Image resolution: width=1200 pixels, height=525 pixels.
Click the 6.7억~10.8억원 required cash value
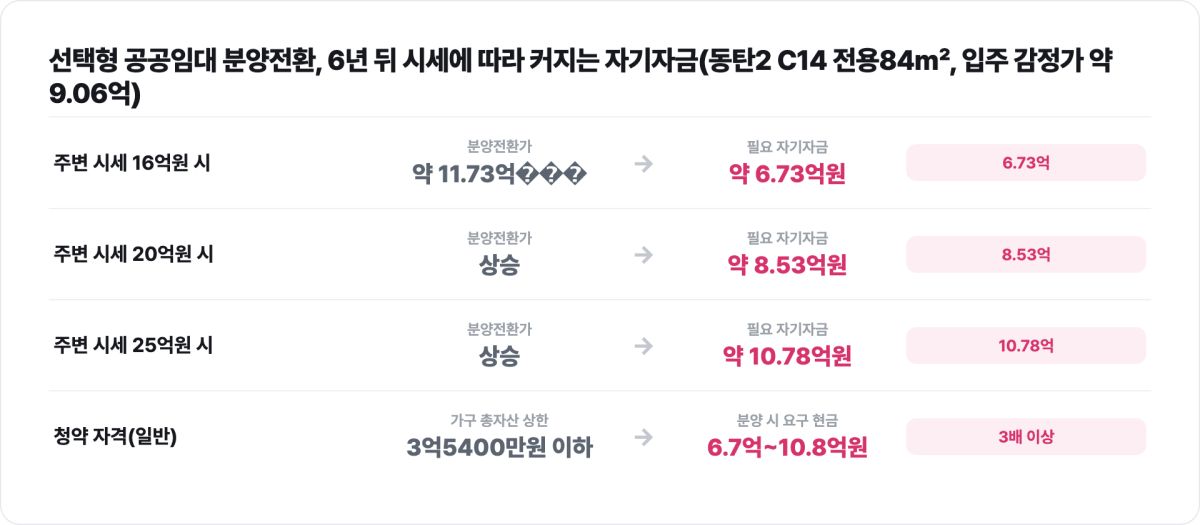(x=787, y=448)
